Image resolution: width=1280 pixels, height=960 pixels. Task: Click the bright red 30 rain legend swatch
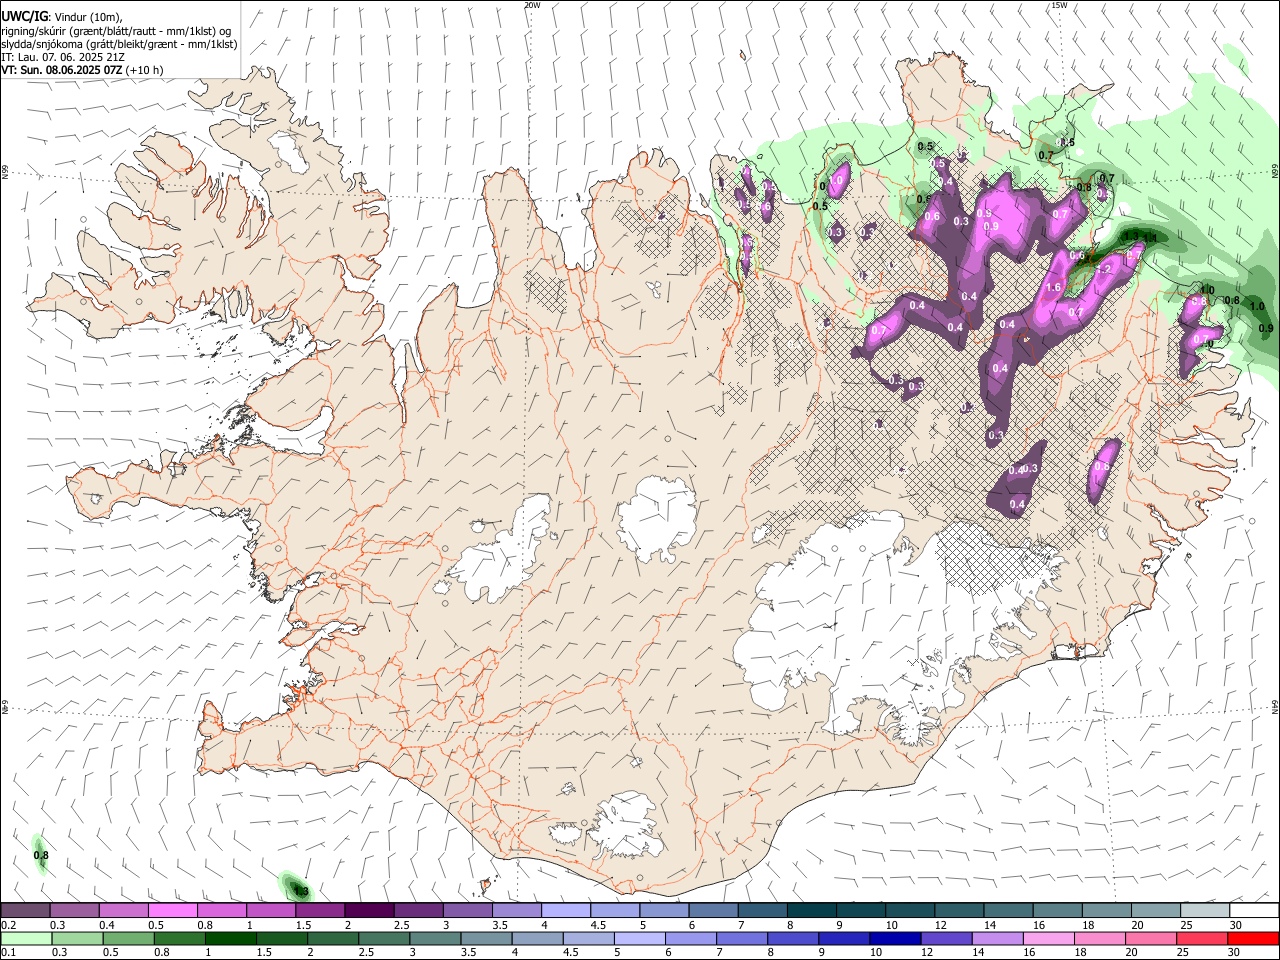pos(1254,939)
